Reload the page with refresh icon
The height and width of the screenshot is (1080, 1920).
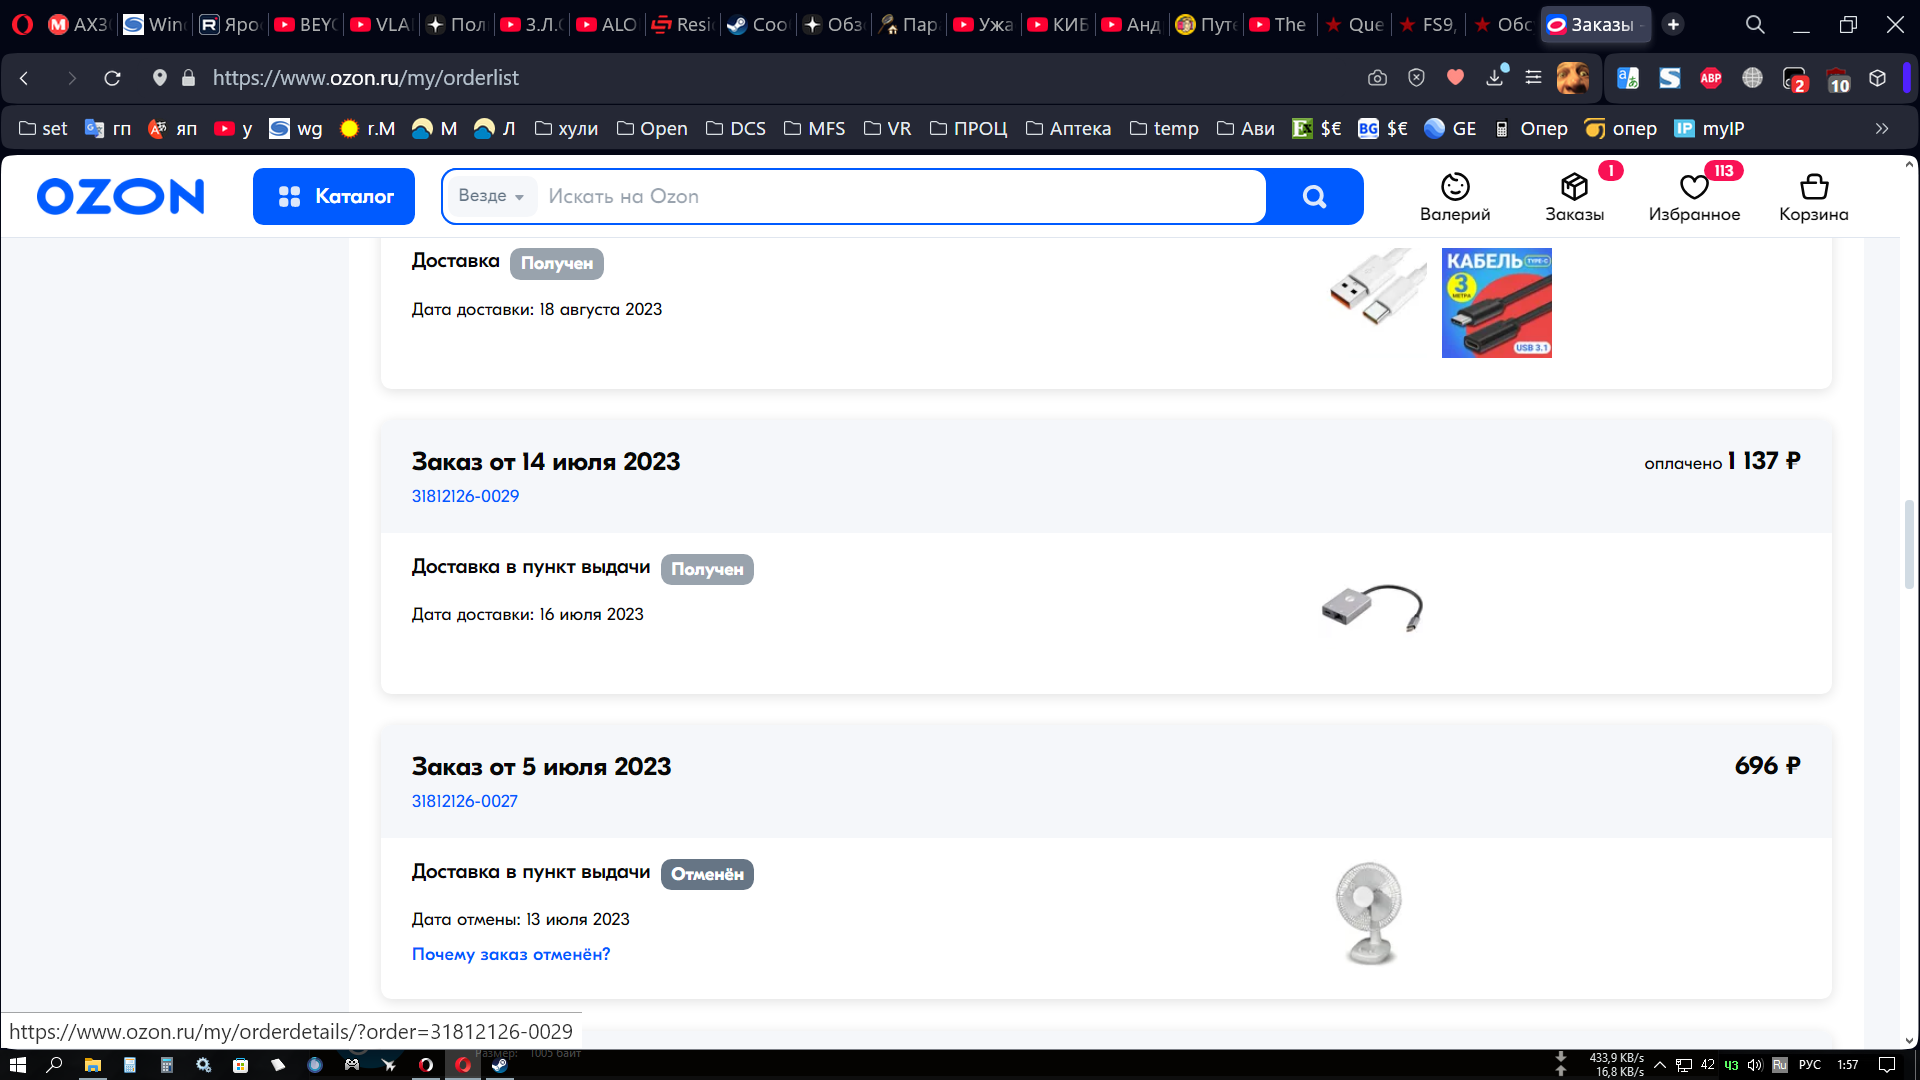[x=112, y=78]
